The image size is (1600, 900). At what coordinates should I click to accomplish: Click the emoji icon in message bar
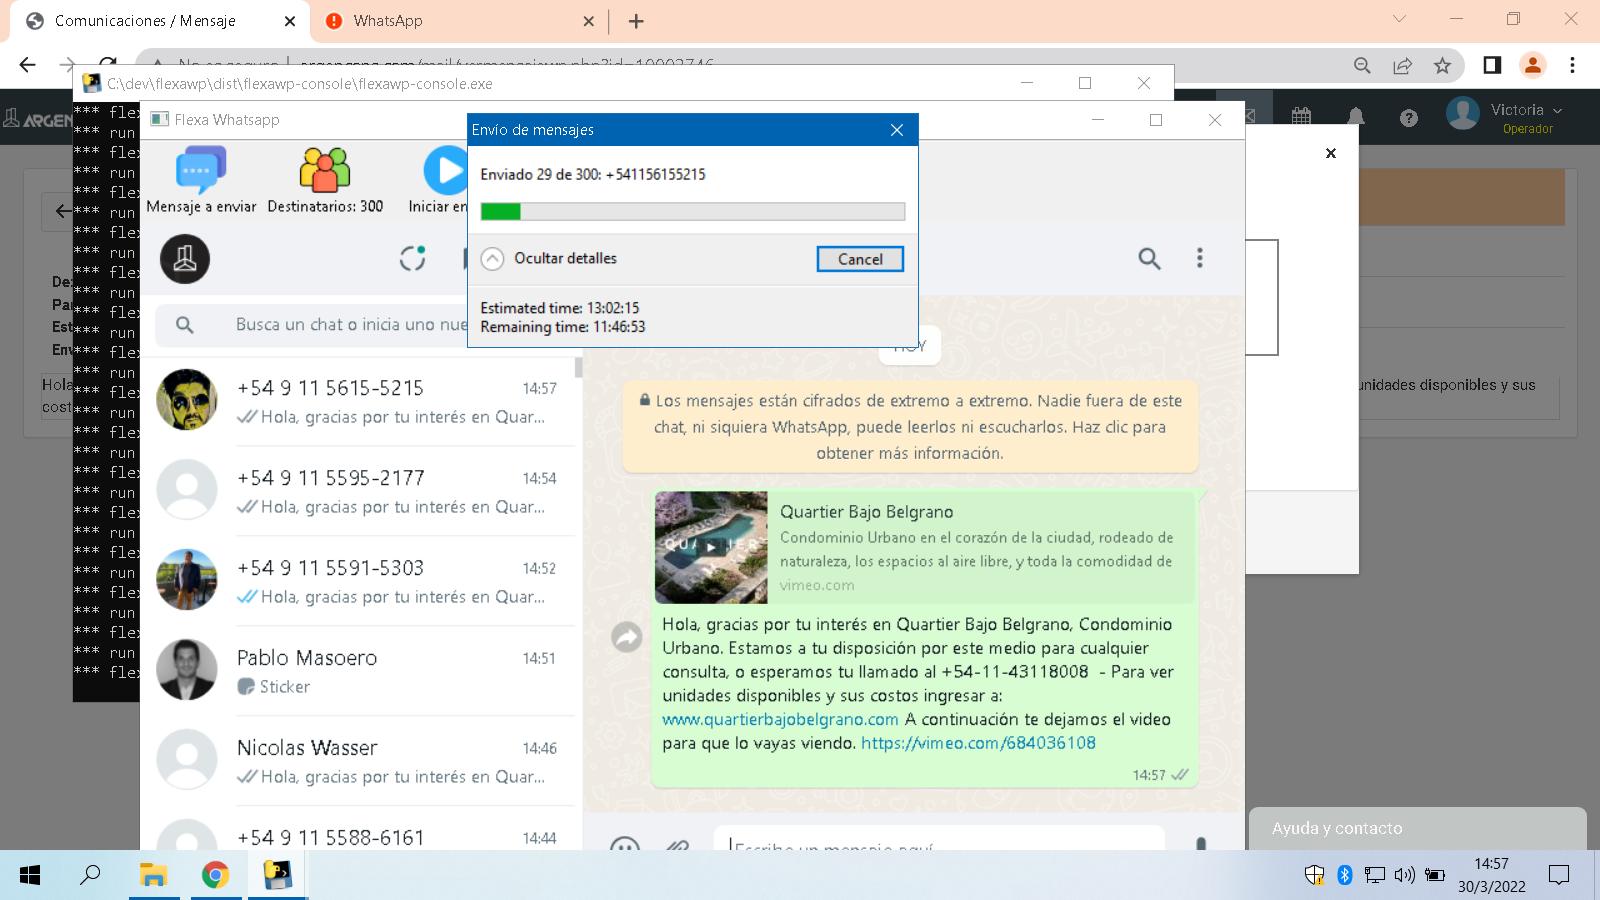coord(625,846)
